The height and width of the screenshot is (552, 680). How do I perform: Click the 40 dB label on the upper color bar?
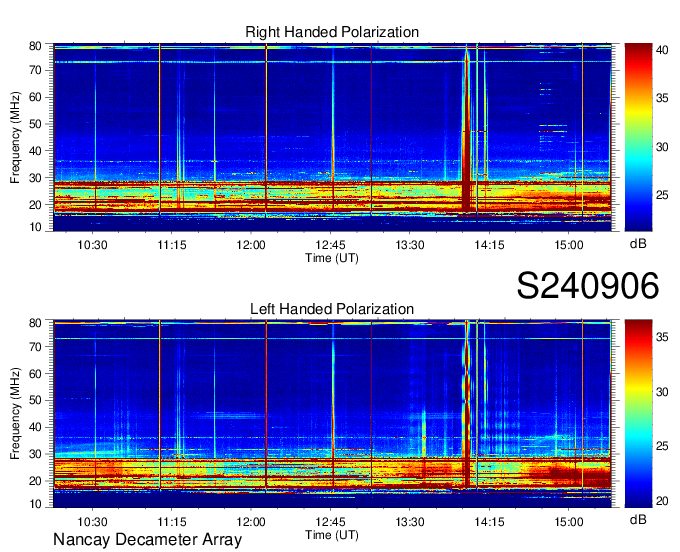662,50
